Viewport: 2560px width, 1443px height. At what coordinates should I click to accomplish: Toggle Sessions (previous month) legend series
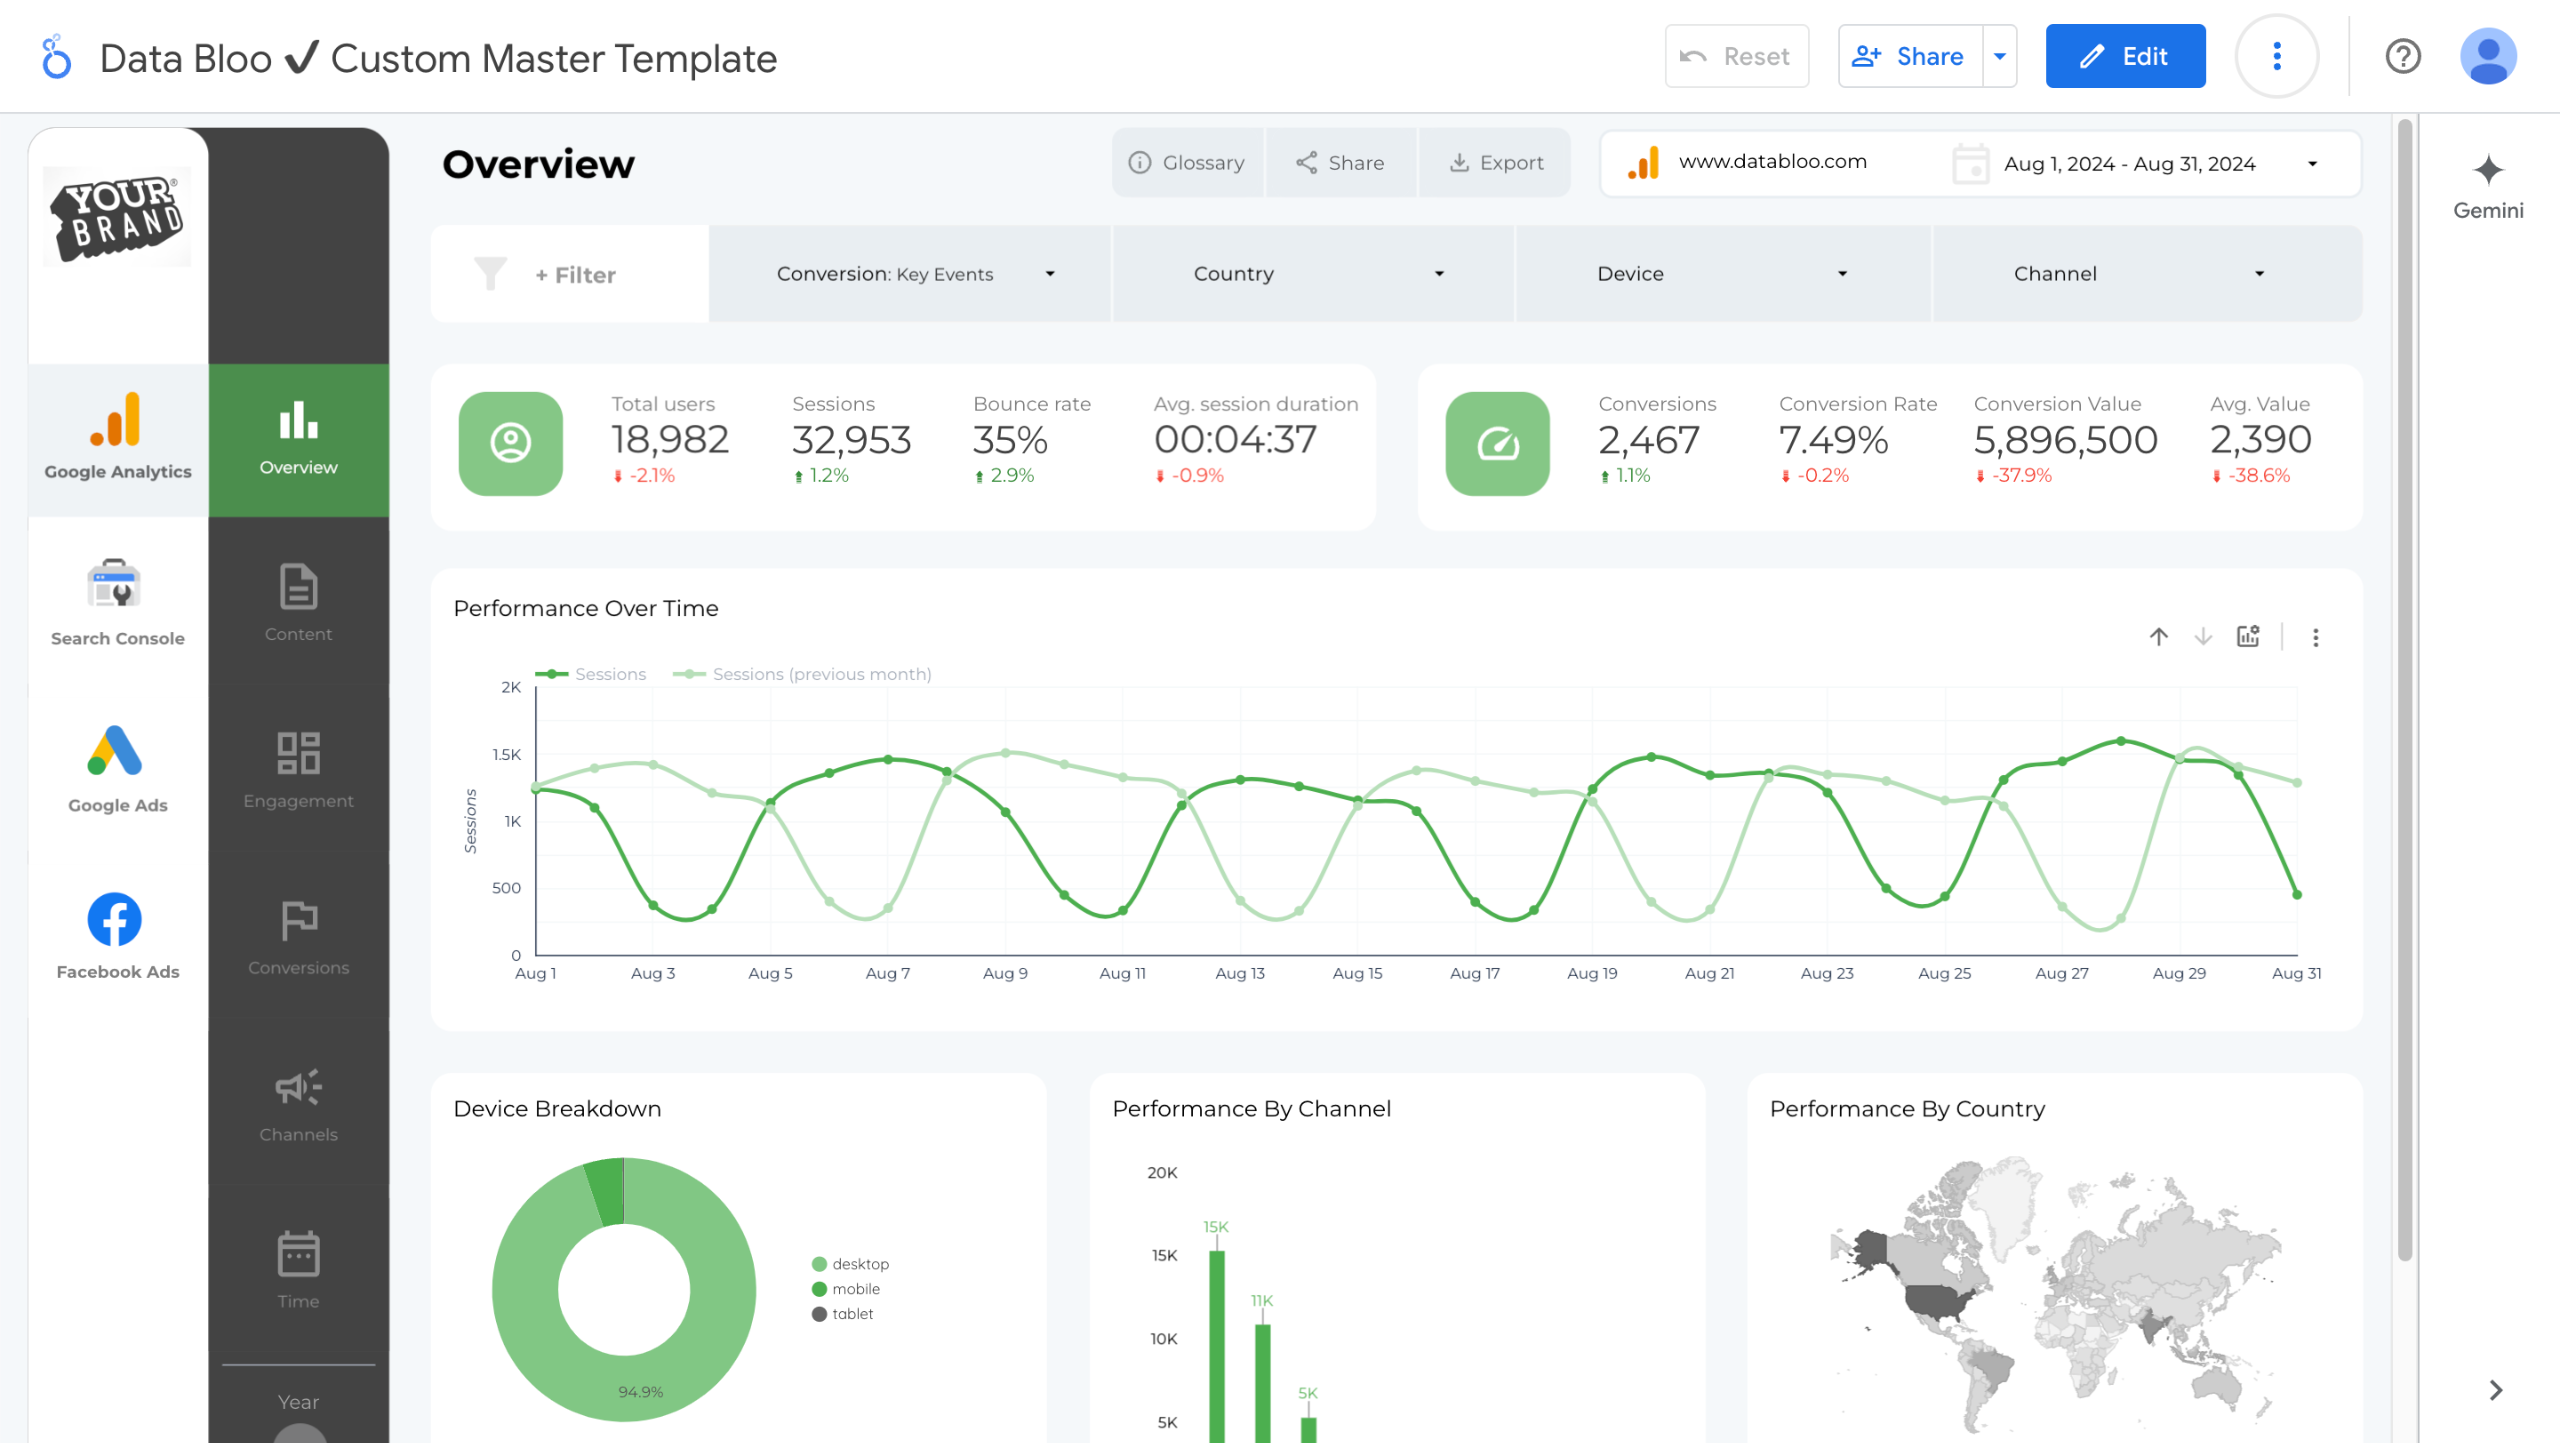point(803,674)
